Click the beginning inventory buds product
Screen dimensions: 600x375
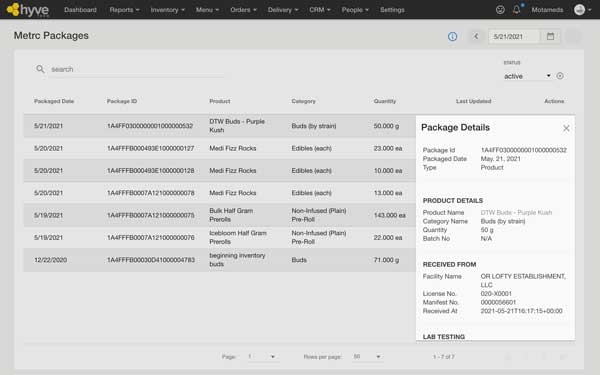(237, 259)
